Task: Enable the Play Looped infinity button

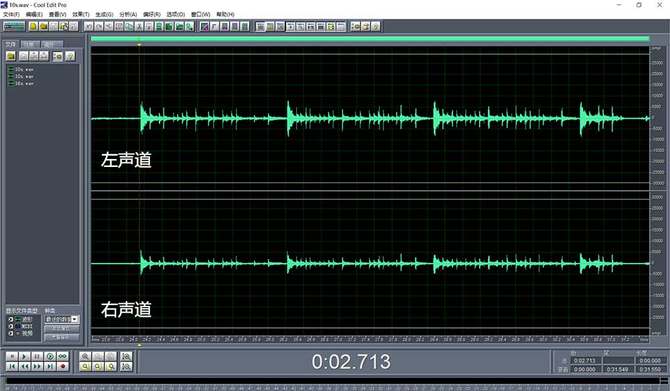Action: [63, 356]
